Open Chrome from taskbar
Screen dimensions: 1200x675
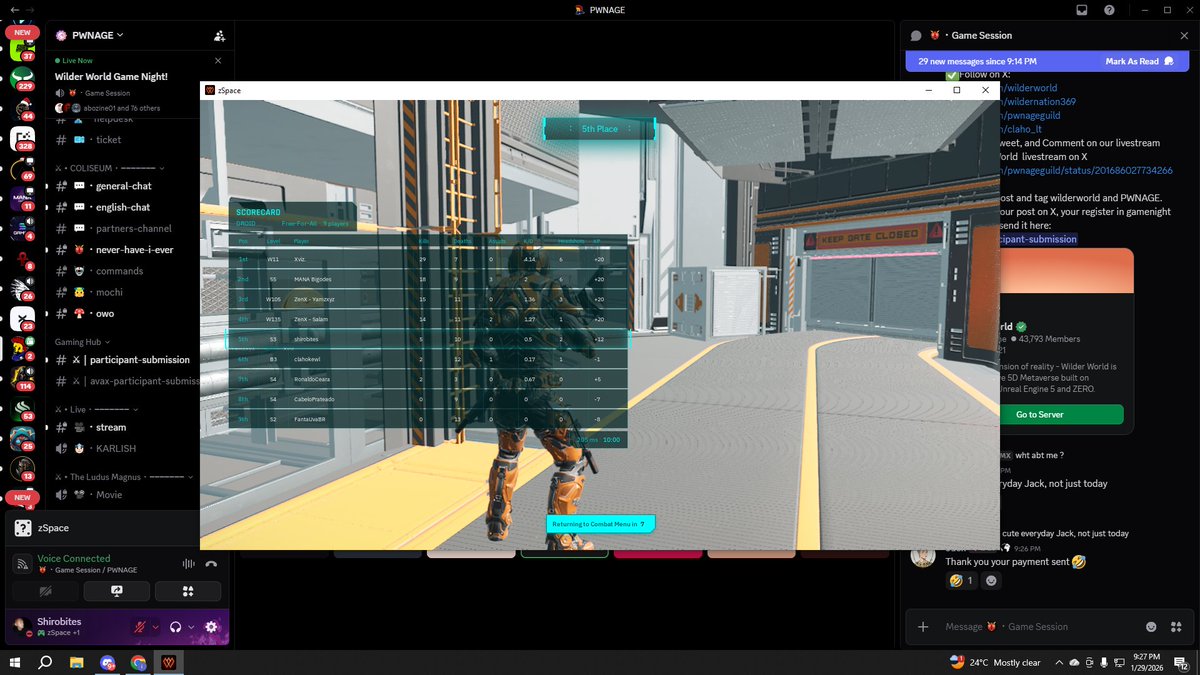coord(138,662)
